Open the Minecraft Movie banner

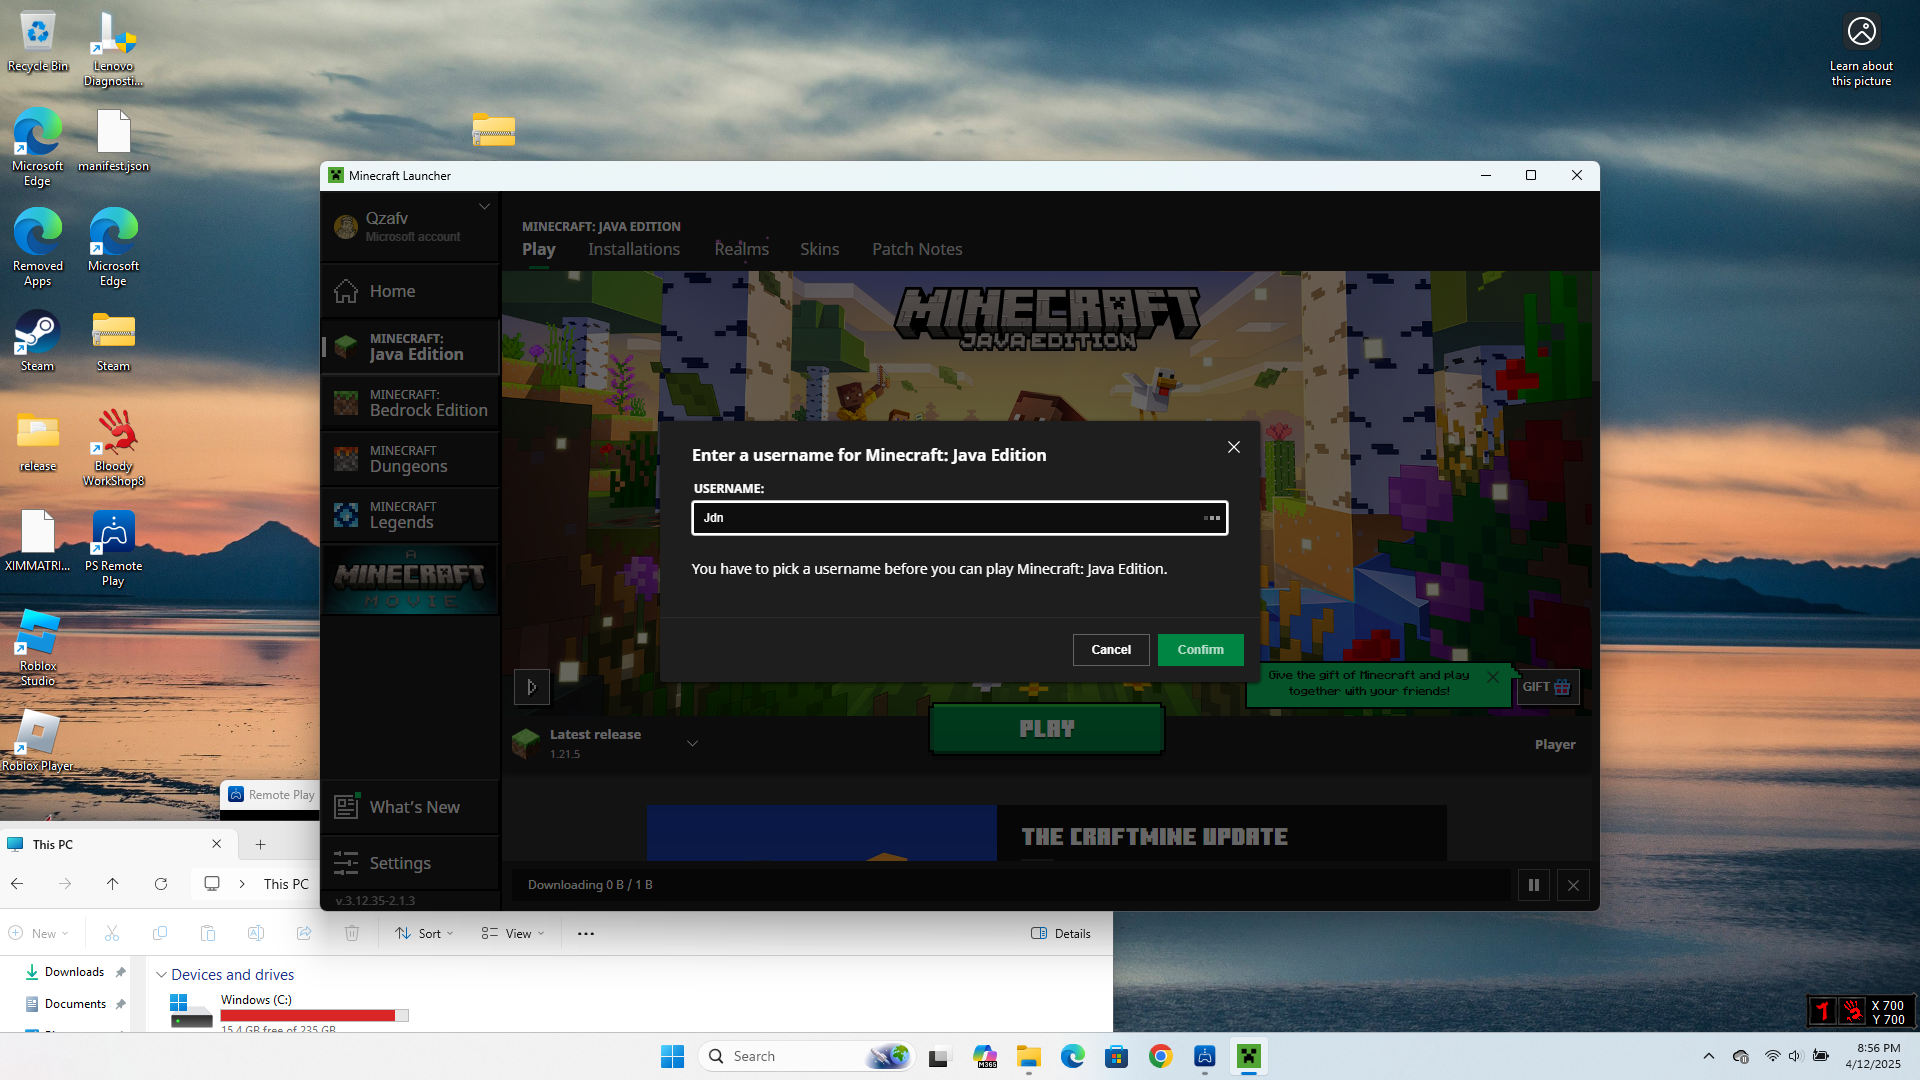pyautogui.click(x=410, y=579)
